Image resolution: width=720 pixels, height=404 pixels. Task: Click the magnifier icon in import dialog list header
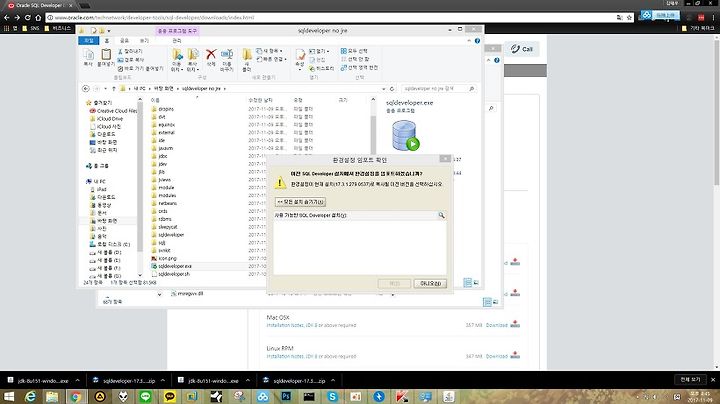[x=441, y=215]
